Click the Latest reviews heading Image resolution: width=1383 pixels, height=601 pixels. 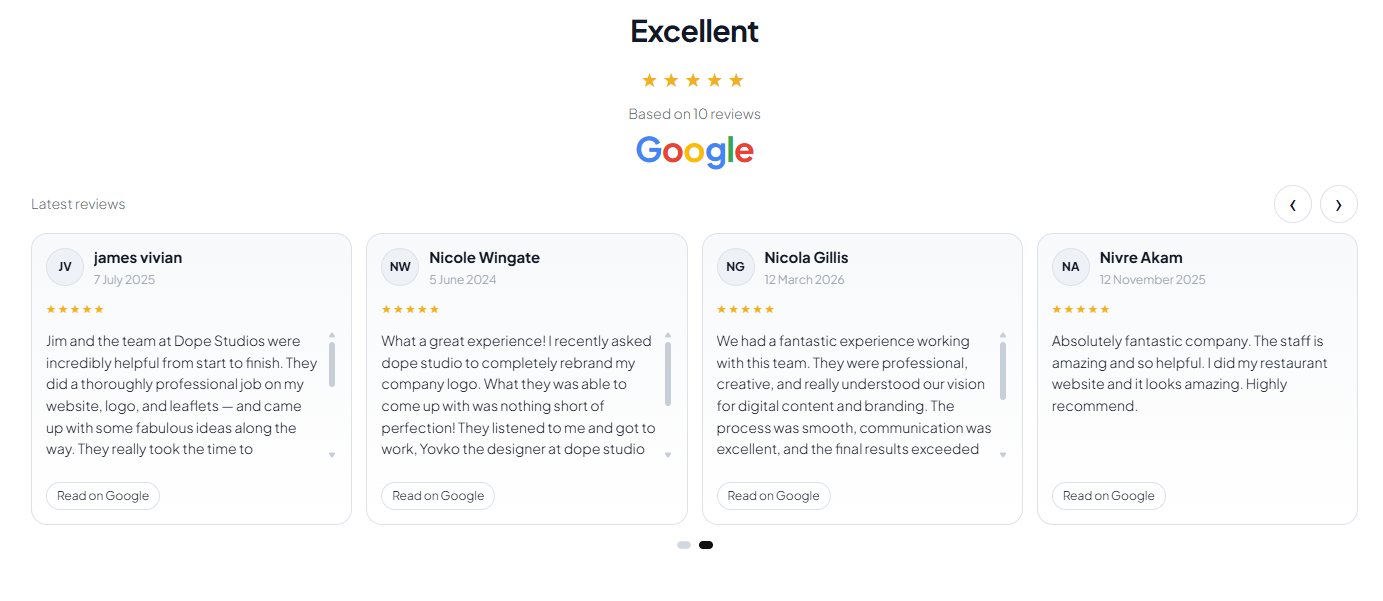[78, 203]
